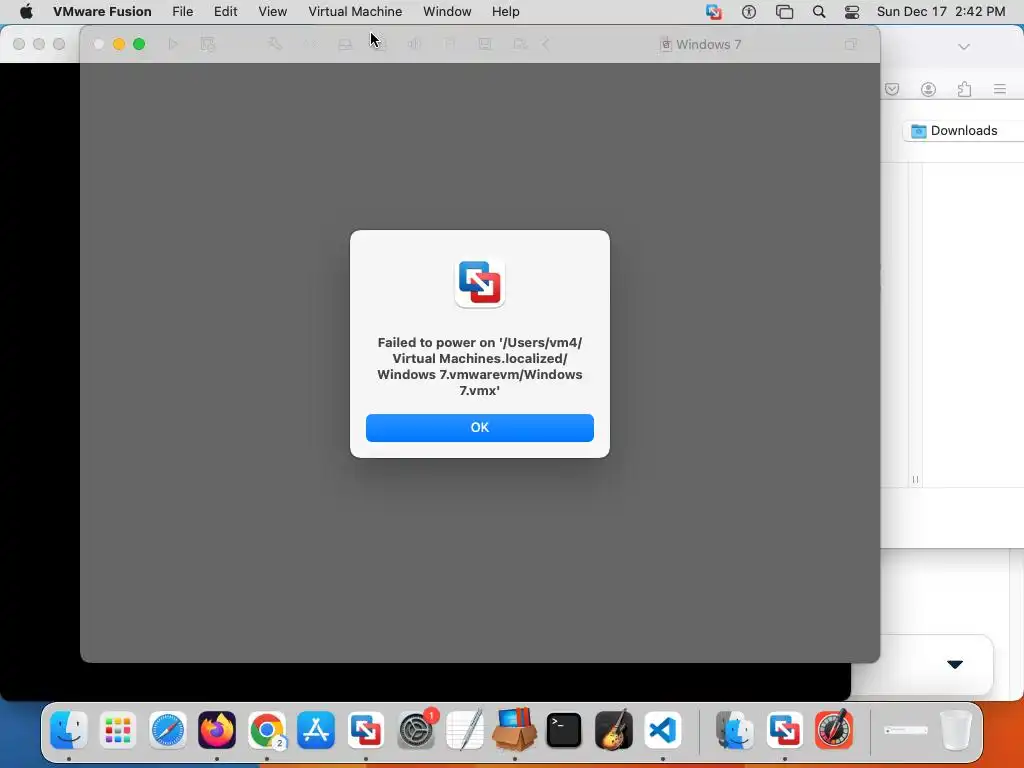Click the window-mode icon at the toolbar's right end

pos(851,44)
